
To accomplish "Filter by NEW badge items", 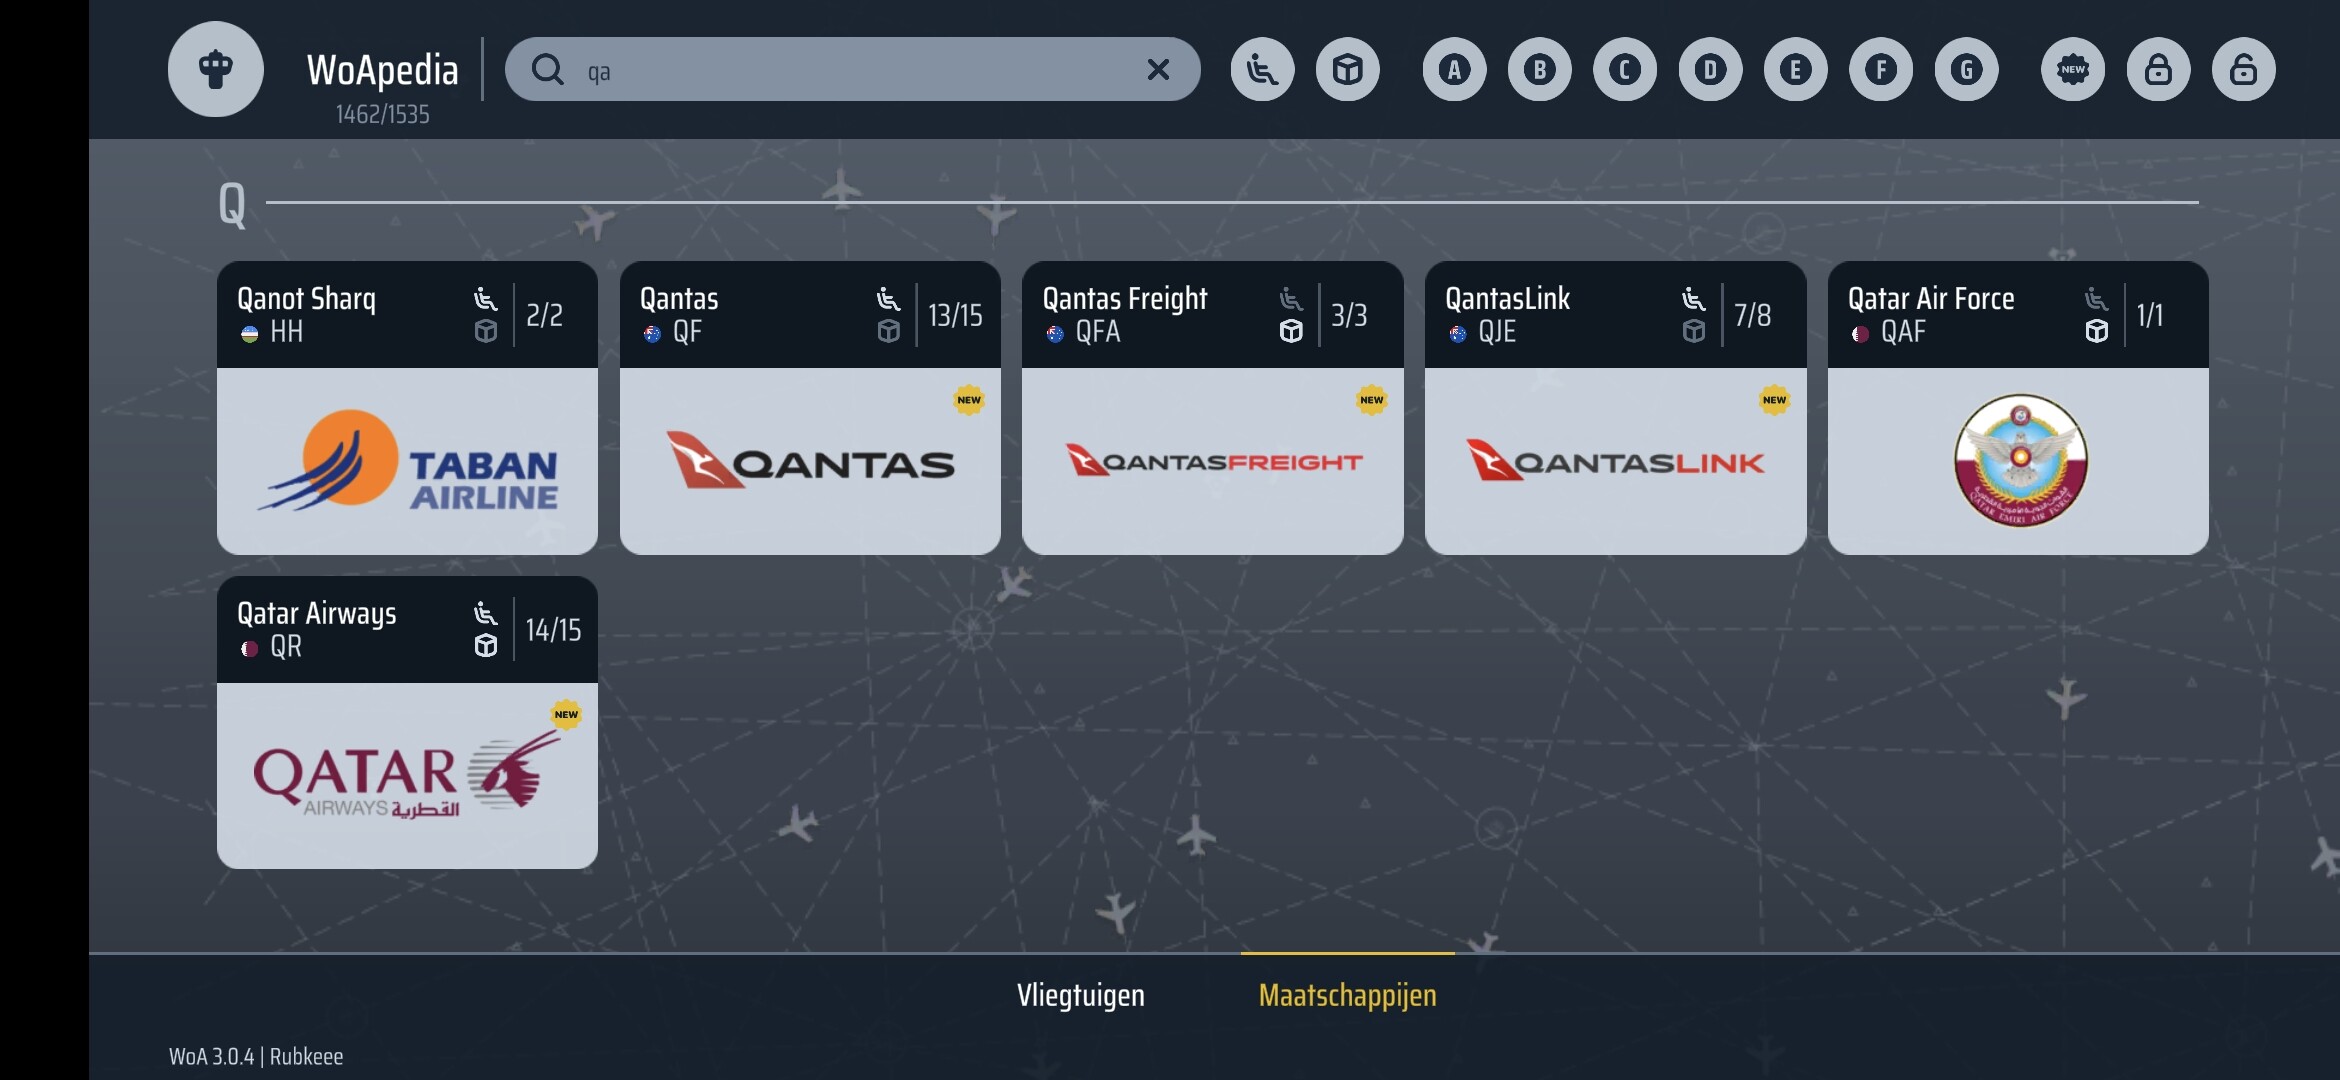I will 2073,70.
